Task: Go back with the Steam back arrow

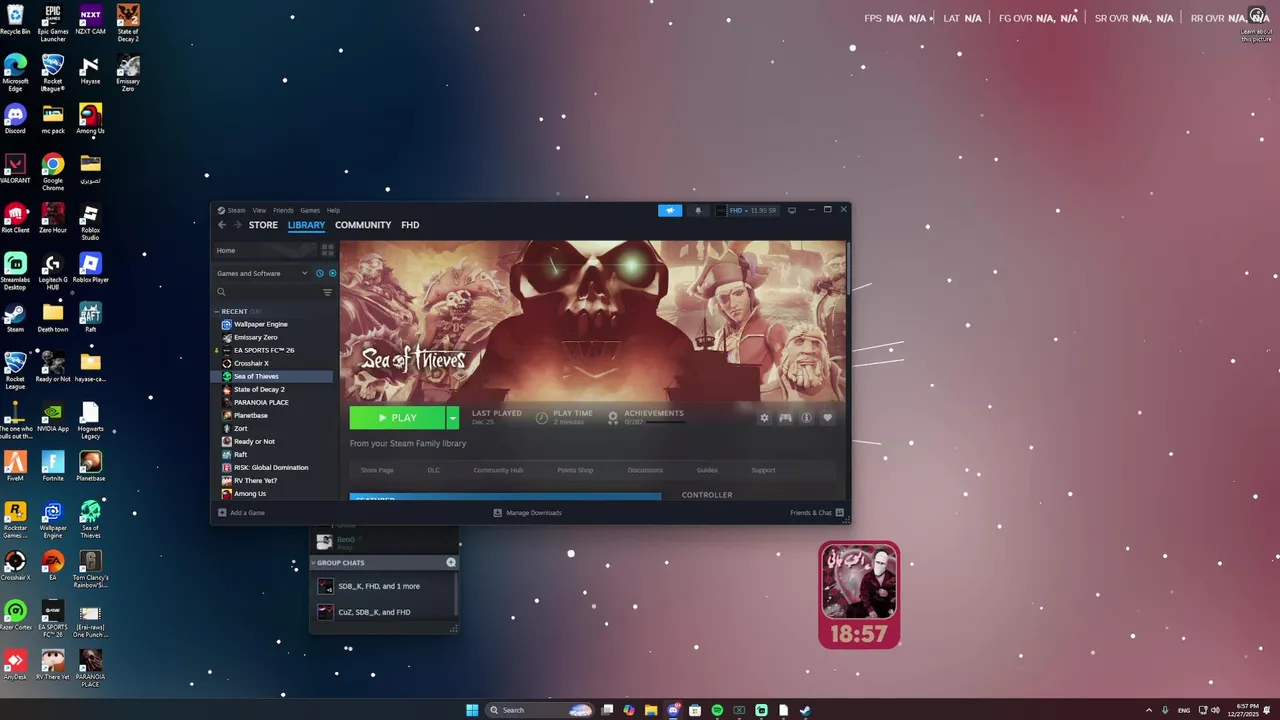Action: tap(222, 225)
